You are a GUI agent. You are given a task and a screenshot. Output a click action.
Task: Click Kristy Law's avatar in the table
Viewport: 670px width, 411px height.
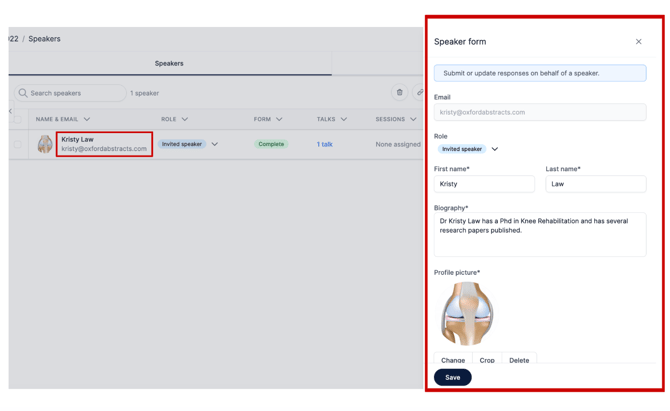45,145
